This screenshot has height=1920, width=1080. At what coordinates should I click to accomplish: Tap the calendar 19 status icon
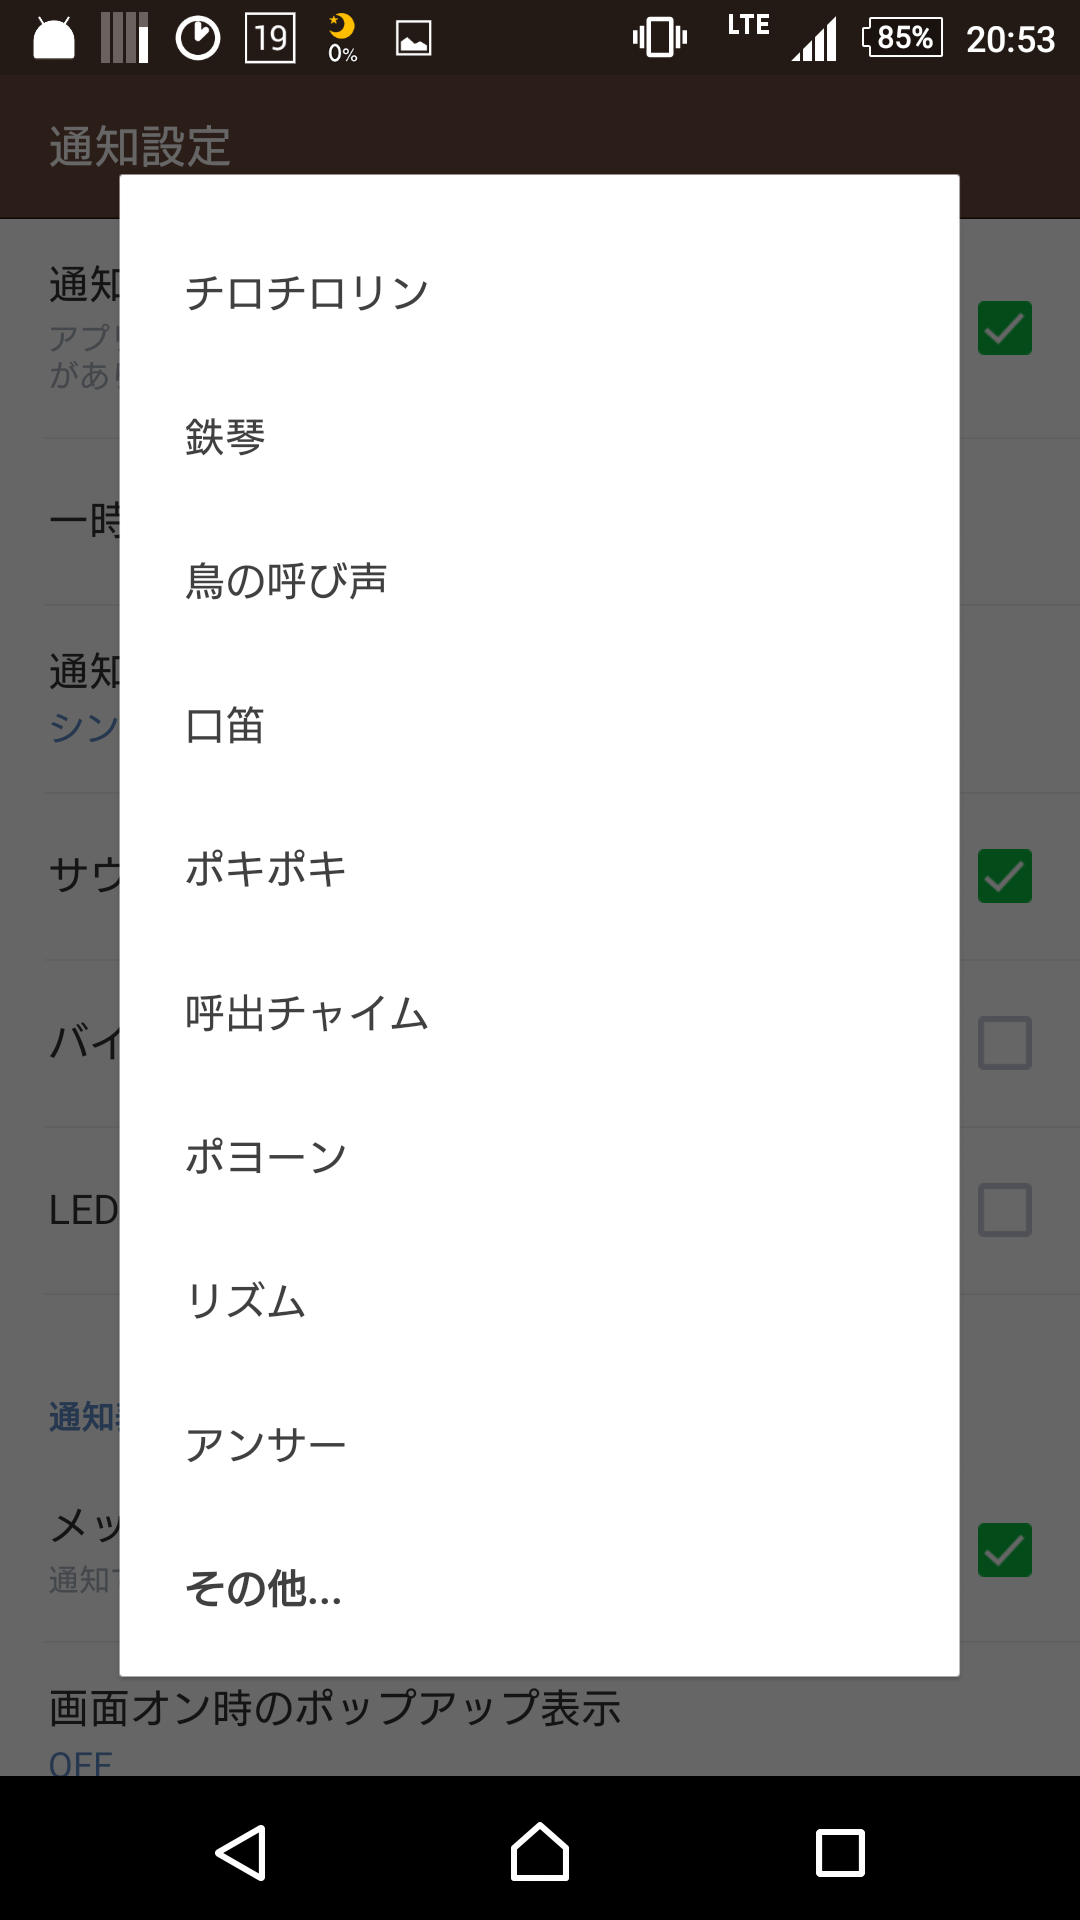[x=270, y=38]
